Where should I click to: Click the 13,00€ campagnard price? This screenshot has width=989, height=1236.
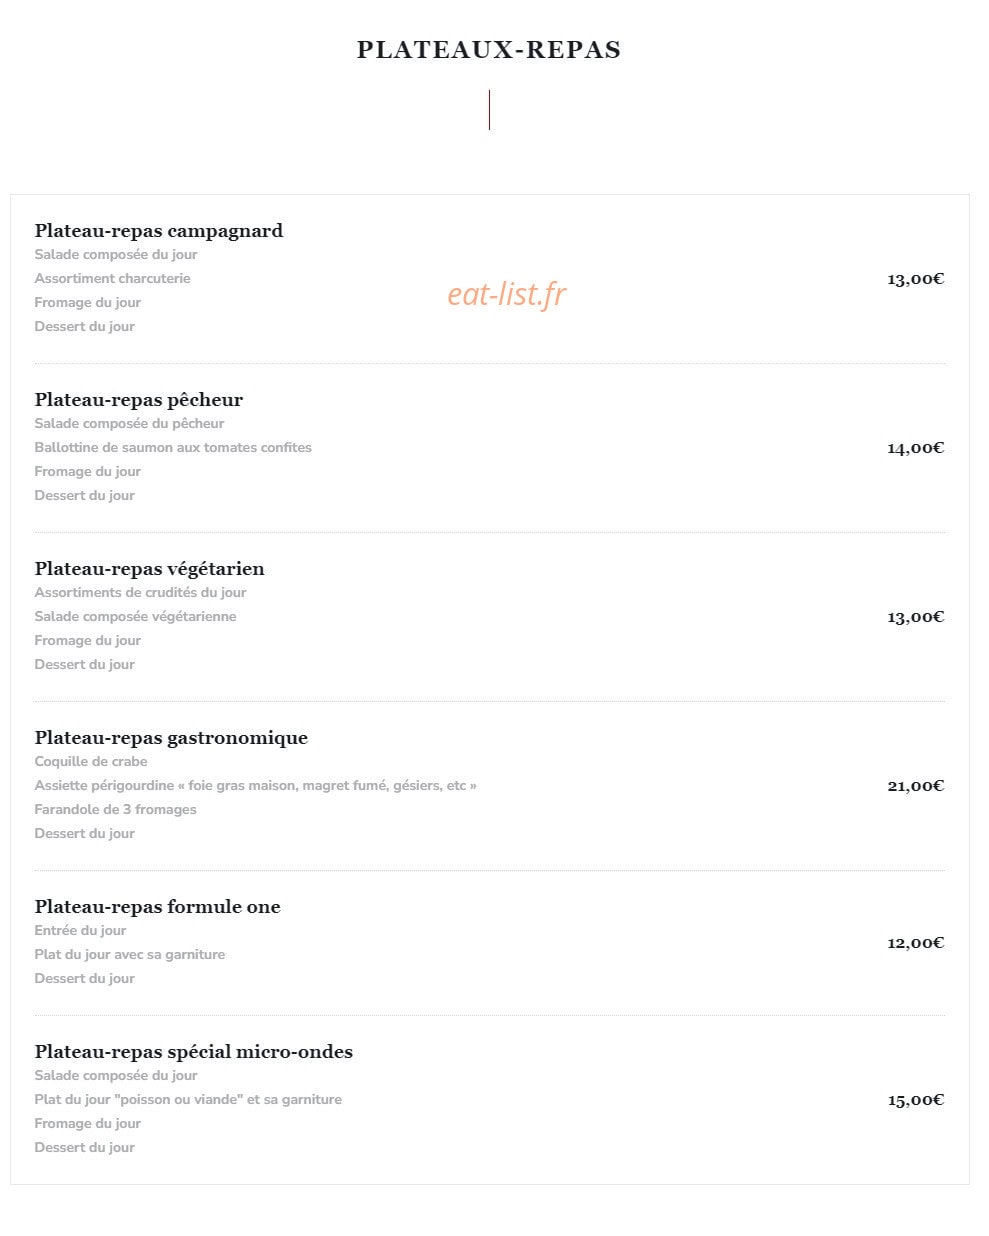click(916, 279)
